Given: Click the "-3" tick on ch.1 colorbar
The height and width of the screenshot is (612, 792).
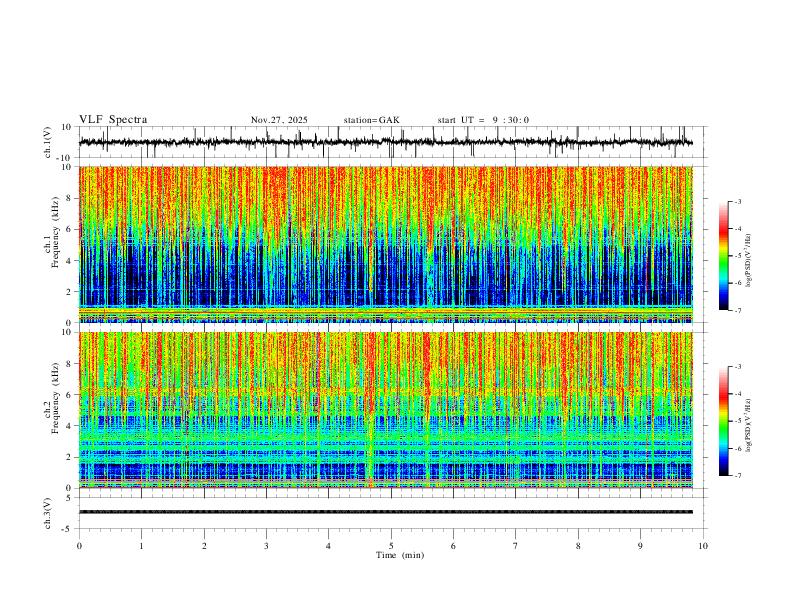Looking at the screenshot, I should coord(738,201).
